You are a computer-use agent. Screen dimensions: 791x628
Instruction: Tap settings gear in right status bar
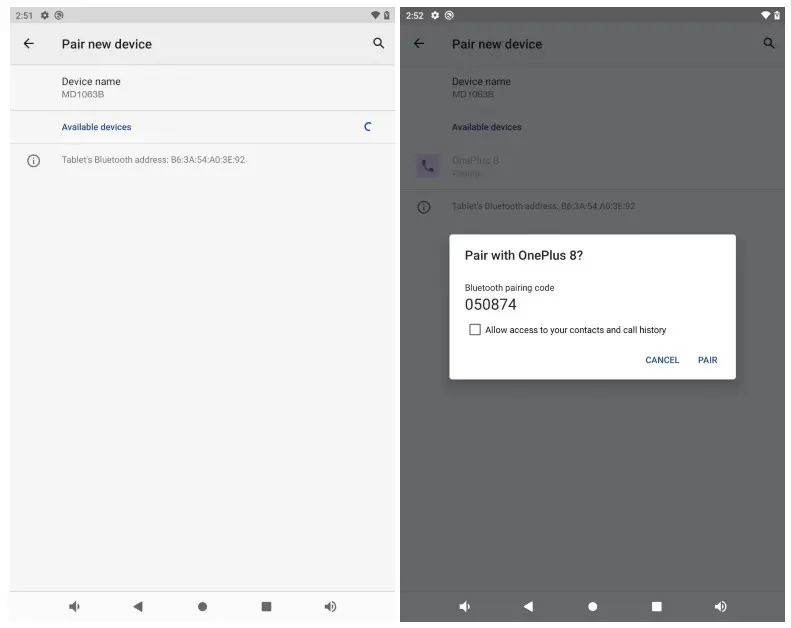pos(435,15)
